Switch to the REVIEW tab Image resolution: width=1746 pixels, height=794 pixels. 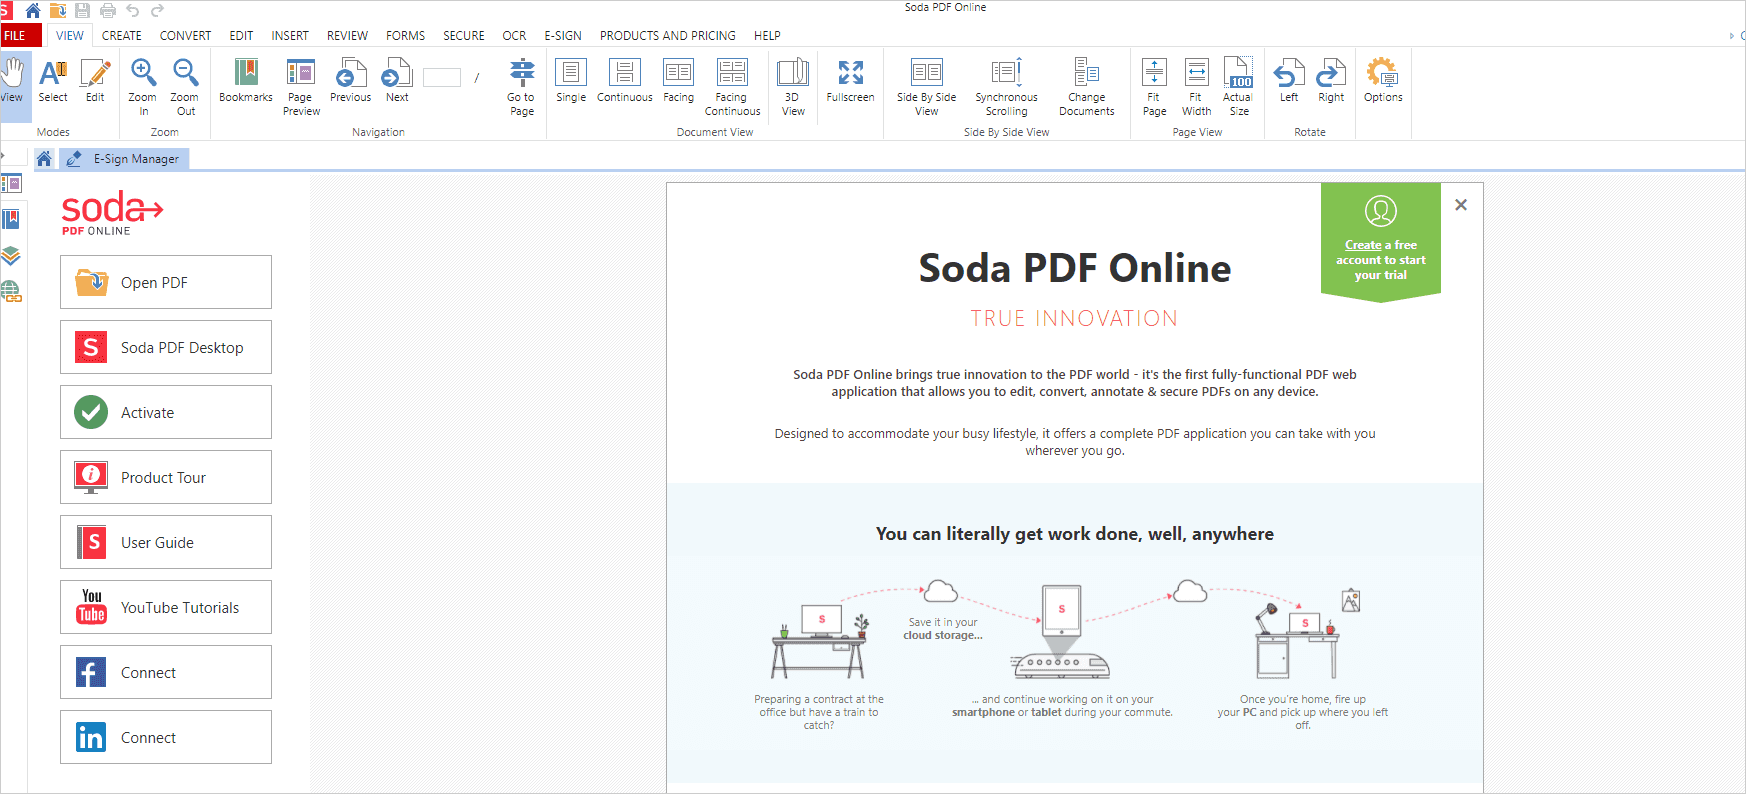[347, 35]
